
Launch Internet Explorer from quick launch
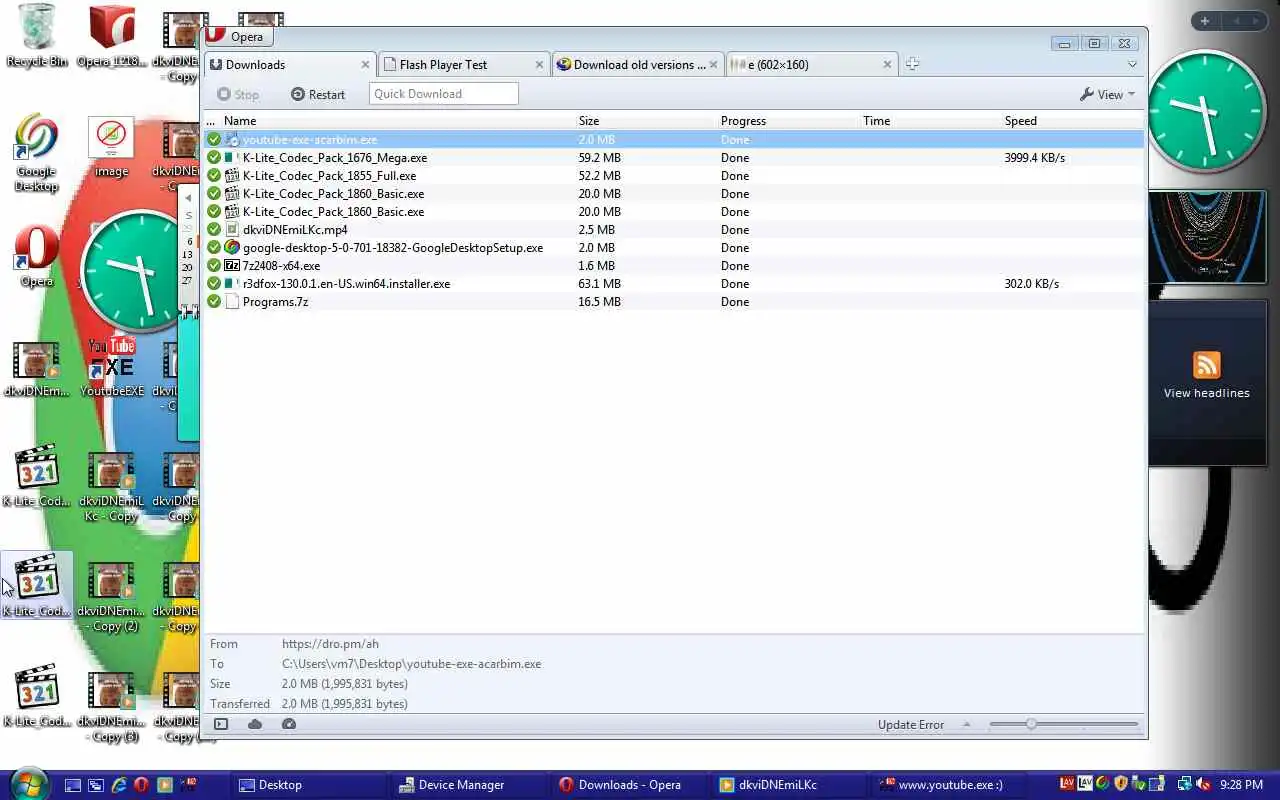tap(119, 785)
